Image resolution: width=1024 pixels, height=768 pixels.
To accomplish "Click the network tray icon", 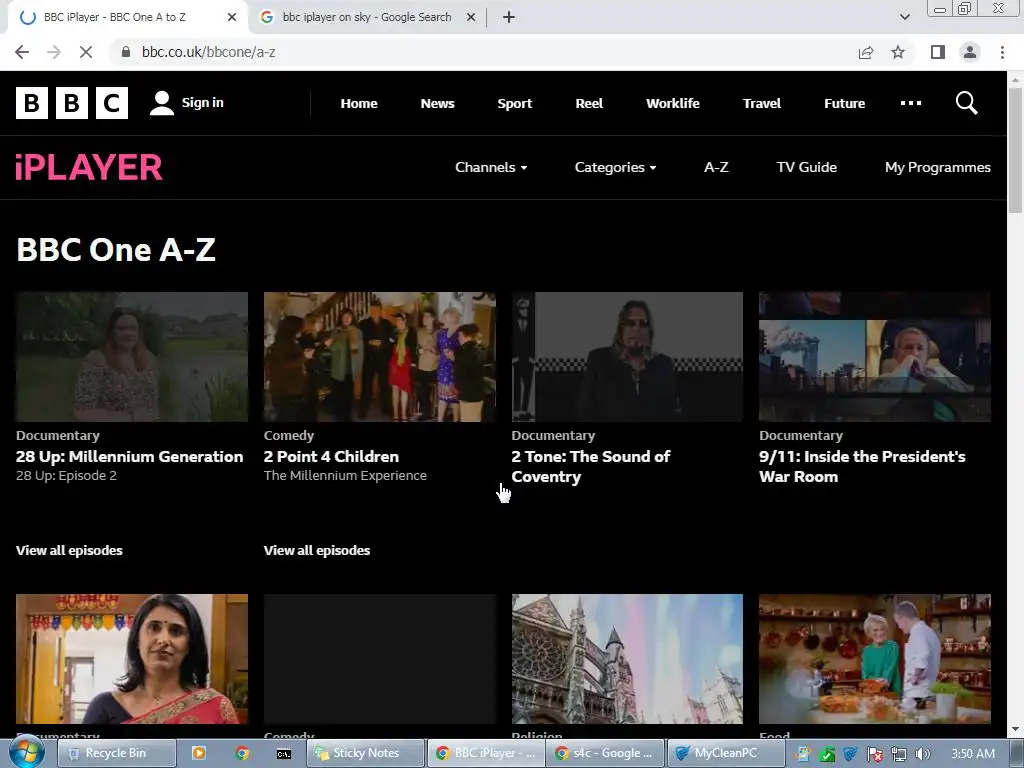I will [x=899, y=754].
